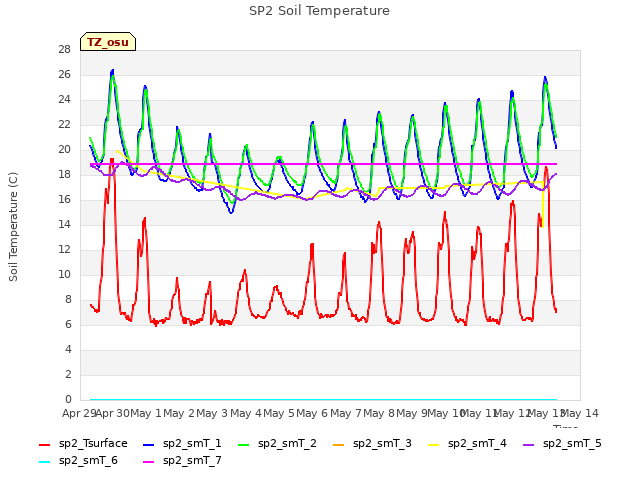
Task: Click the blue sp2_smT_1 legend swatch
Action: (x=149, y=445)
